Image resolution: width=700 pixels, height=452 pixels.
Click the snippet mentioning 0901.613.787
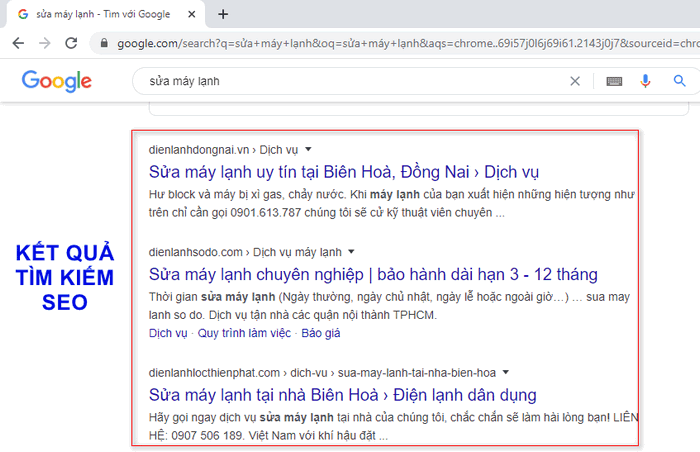coord(392,204)
